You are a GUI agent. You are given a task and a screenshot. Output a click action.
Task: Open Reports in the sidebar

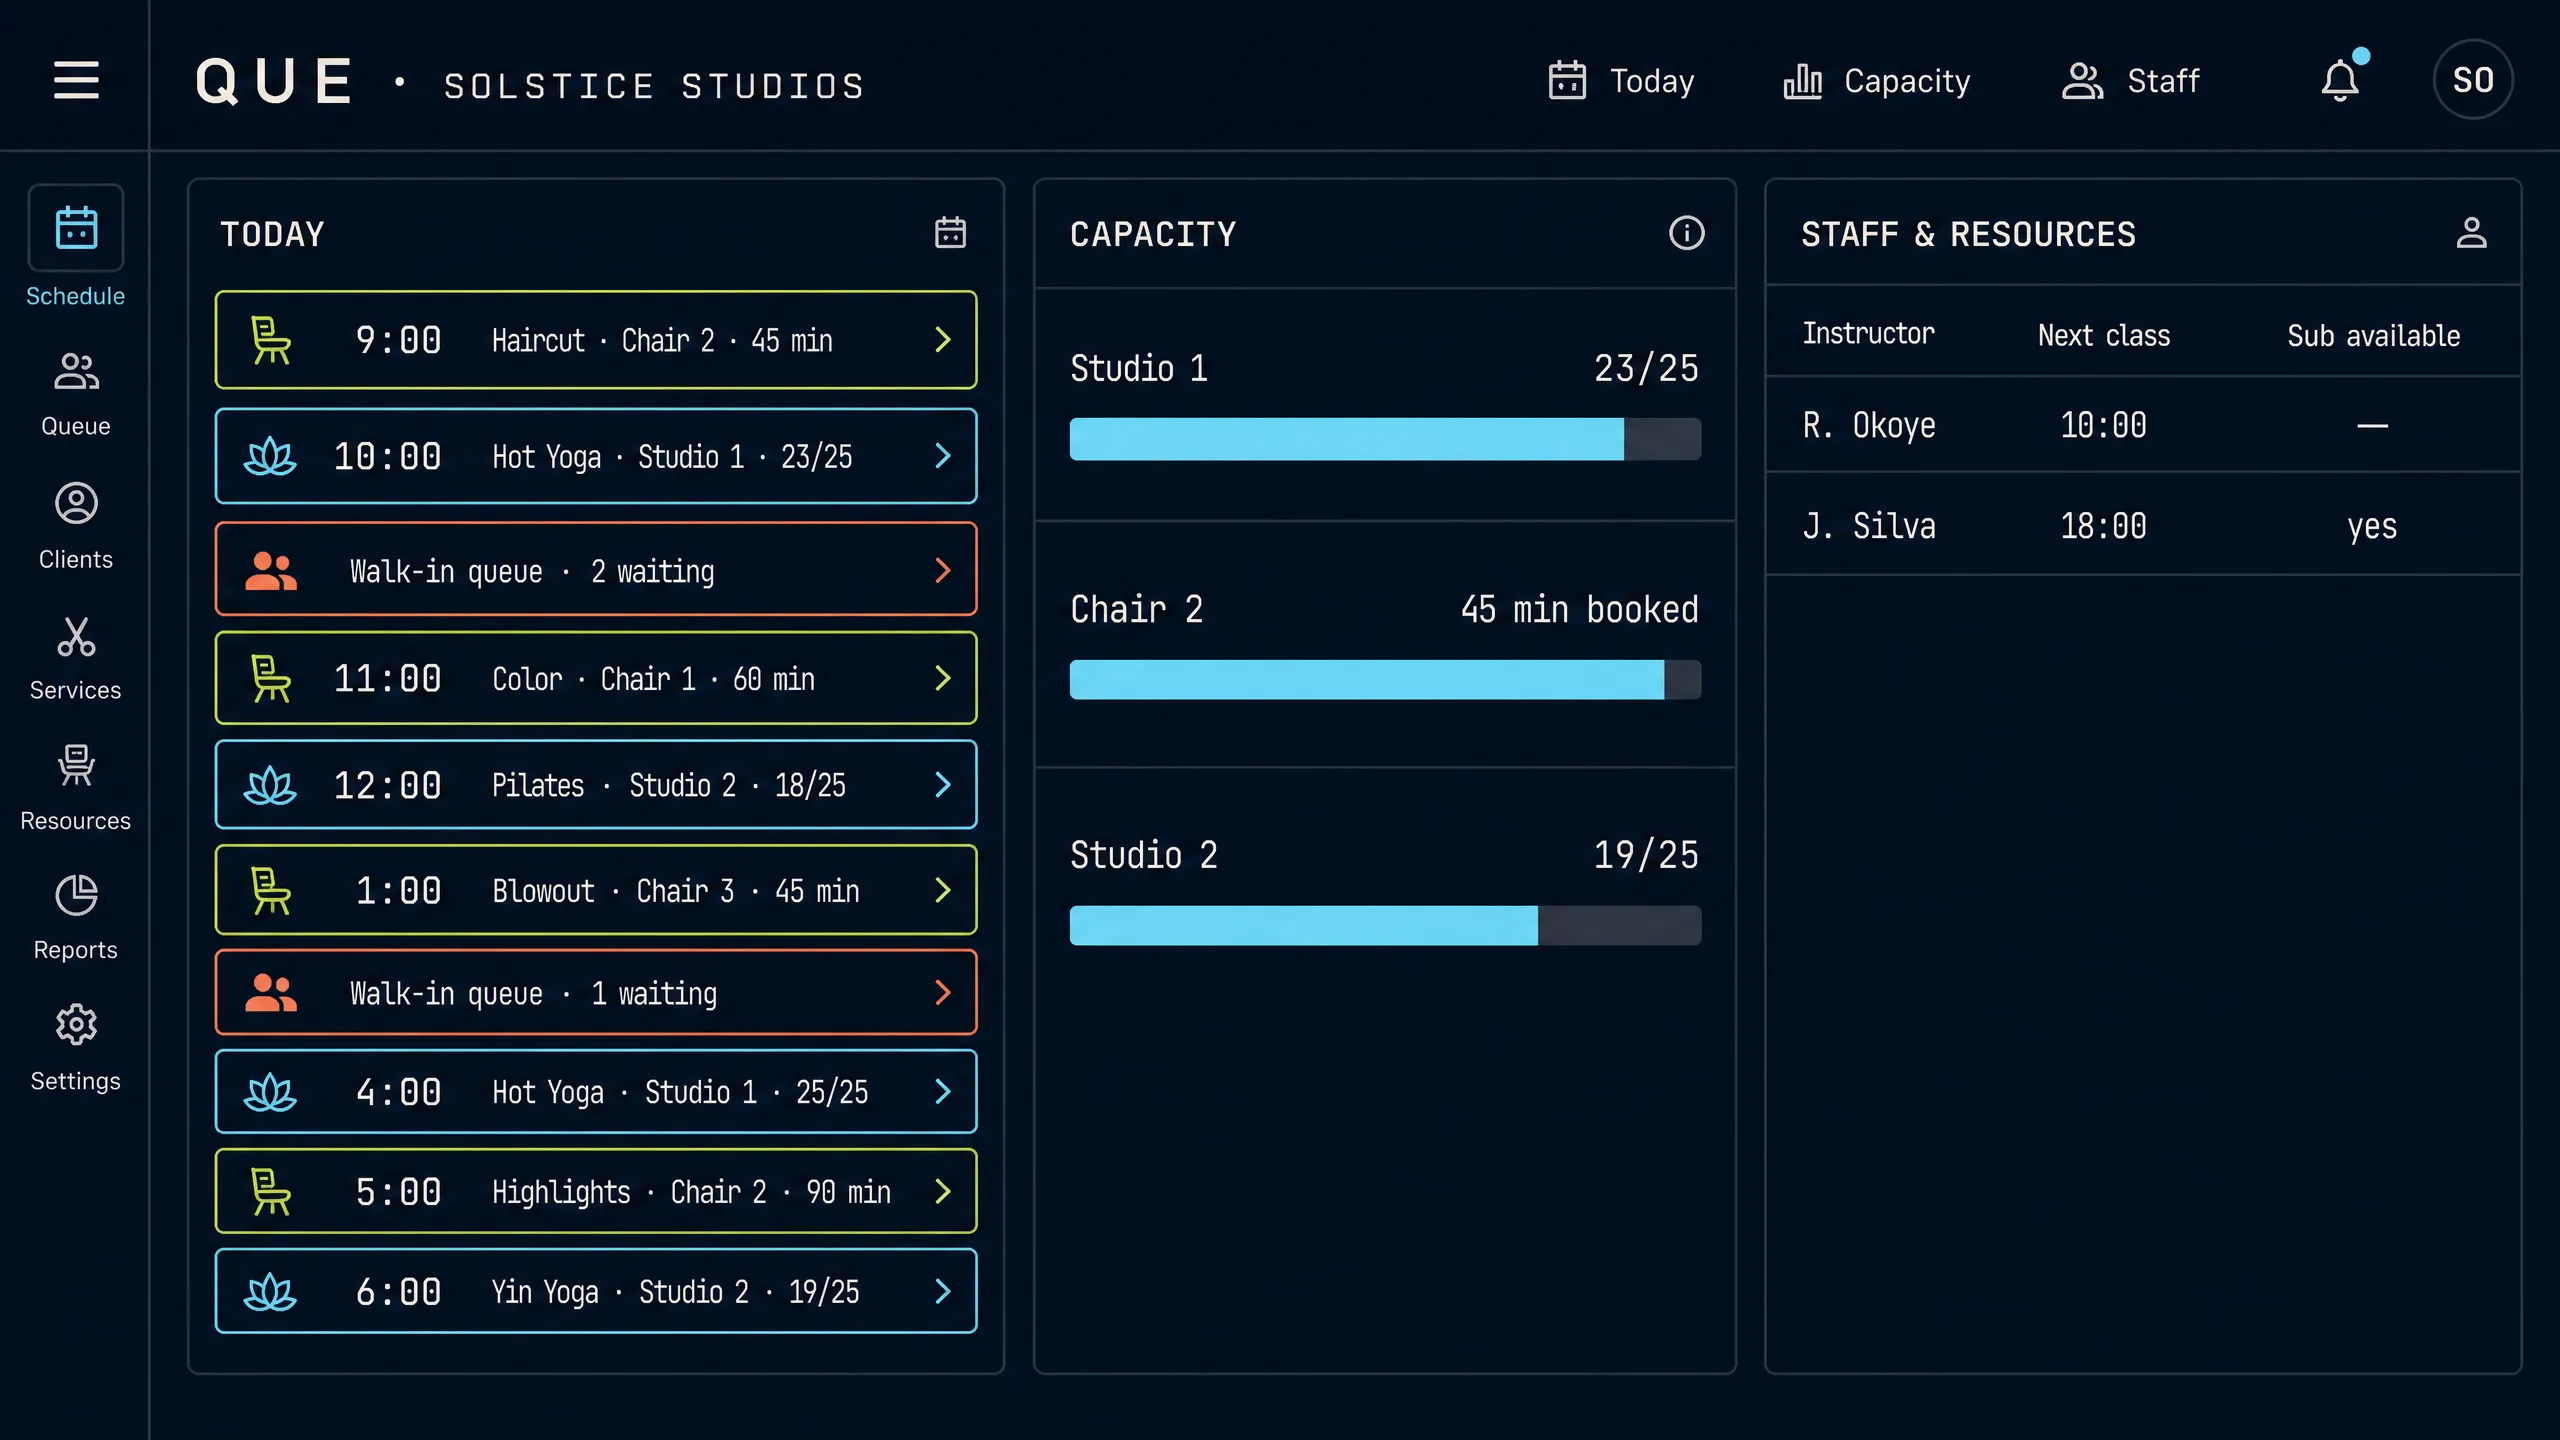(x=76, y=918)
